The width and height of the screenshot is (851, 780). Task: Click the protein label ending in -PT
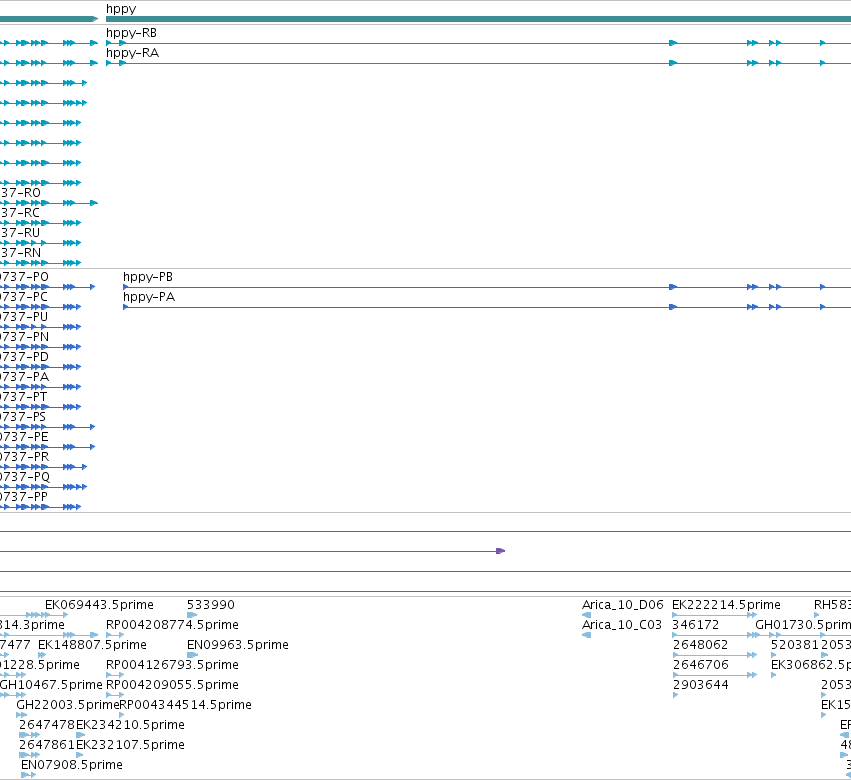[x=23, y=397]
